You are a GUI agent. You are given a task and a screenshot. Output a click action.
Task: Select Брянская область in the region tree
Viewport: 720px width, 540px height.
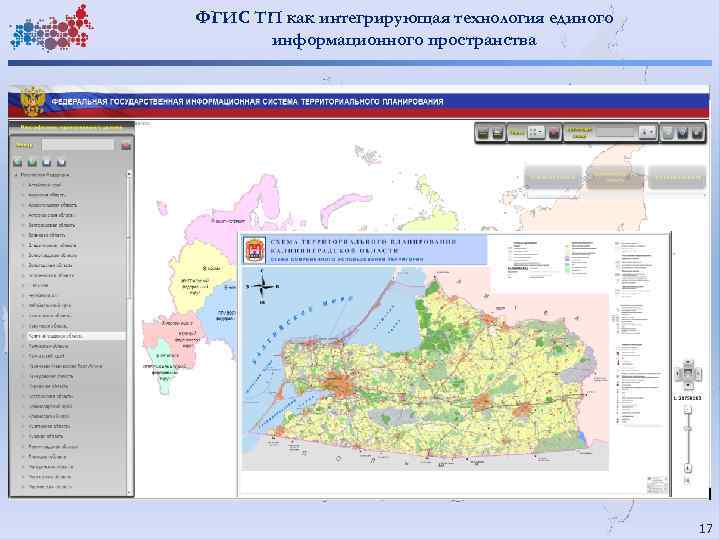tap(47, 235)
